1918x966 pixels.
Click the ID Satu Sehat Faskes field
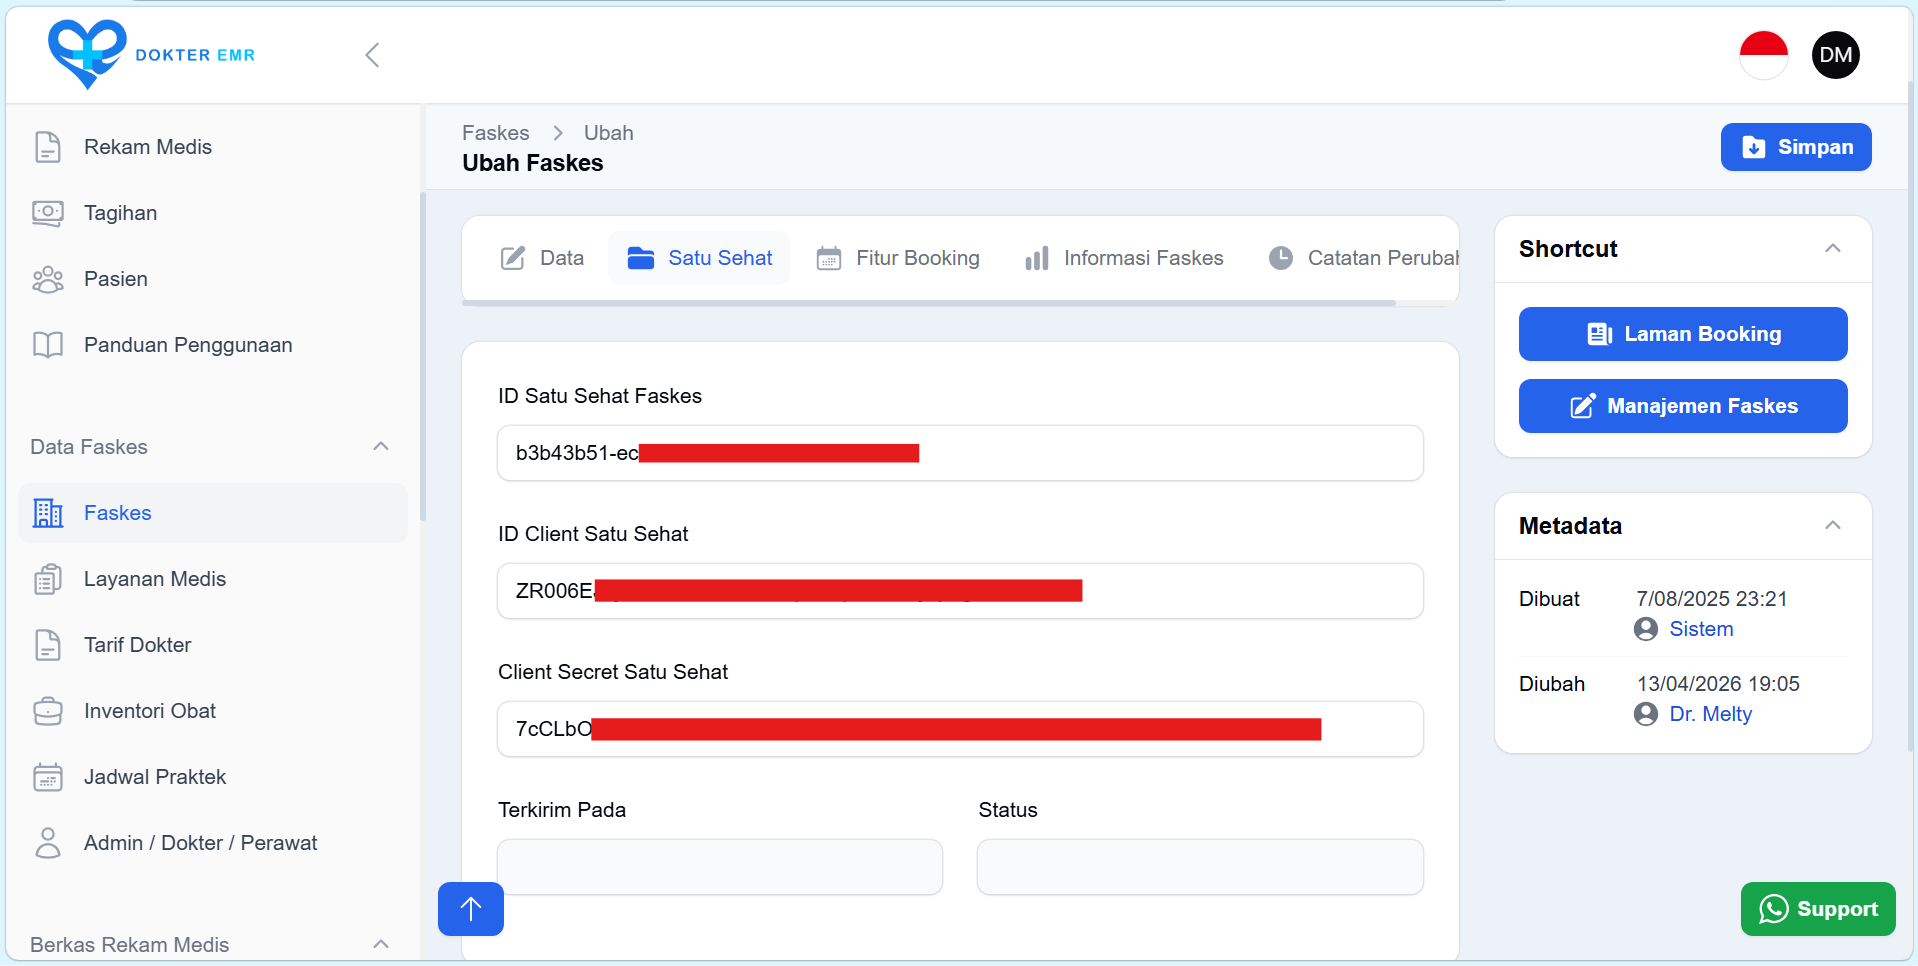coord(960,453)
